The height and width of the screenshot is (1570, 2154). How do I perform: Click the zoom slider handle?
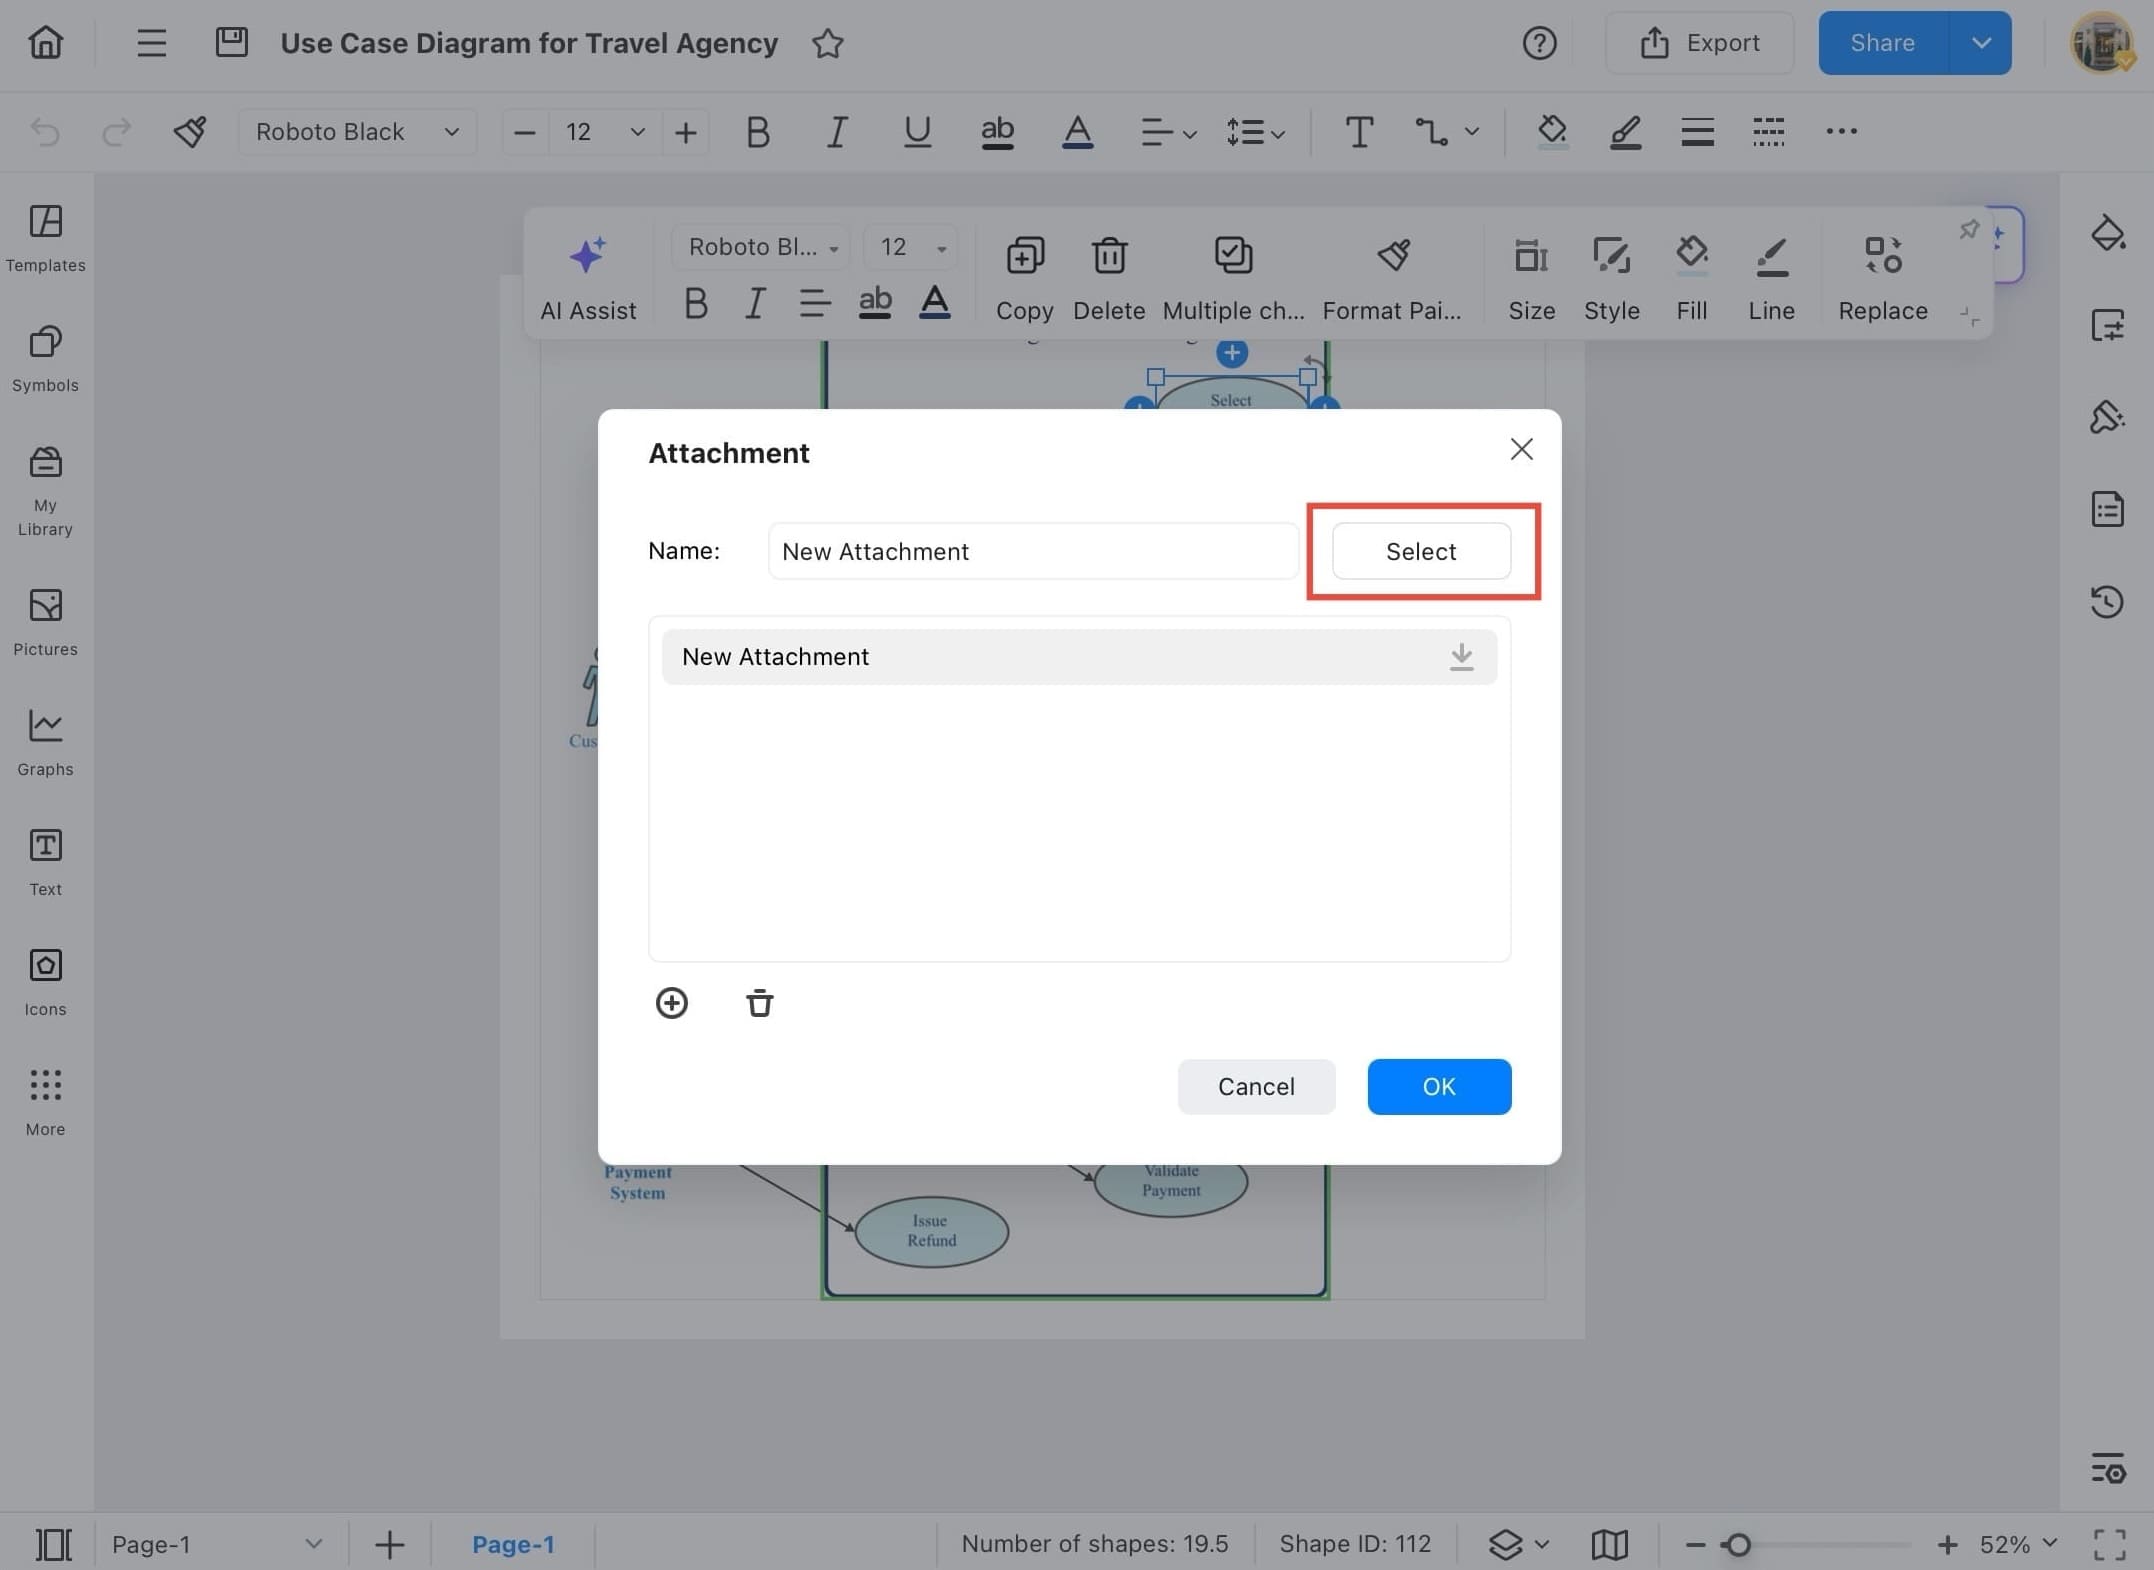click(x=1738, y=1545)
